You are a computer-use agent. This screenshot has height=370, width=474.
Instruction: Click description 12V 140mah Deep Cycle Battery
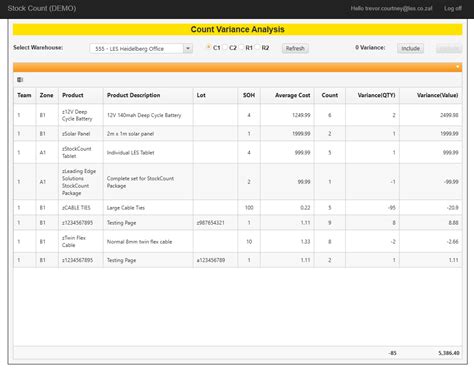click(144, 115)
